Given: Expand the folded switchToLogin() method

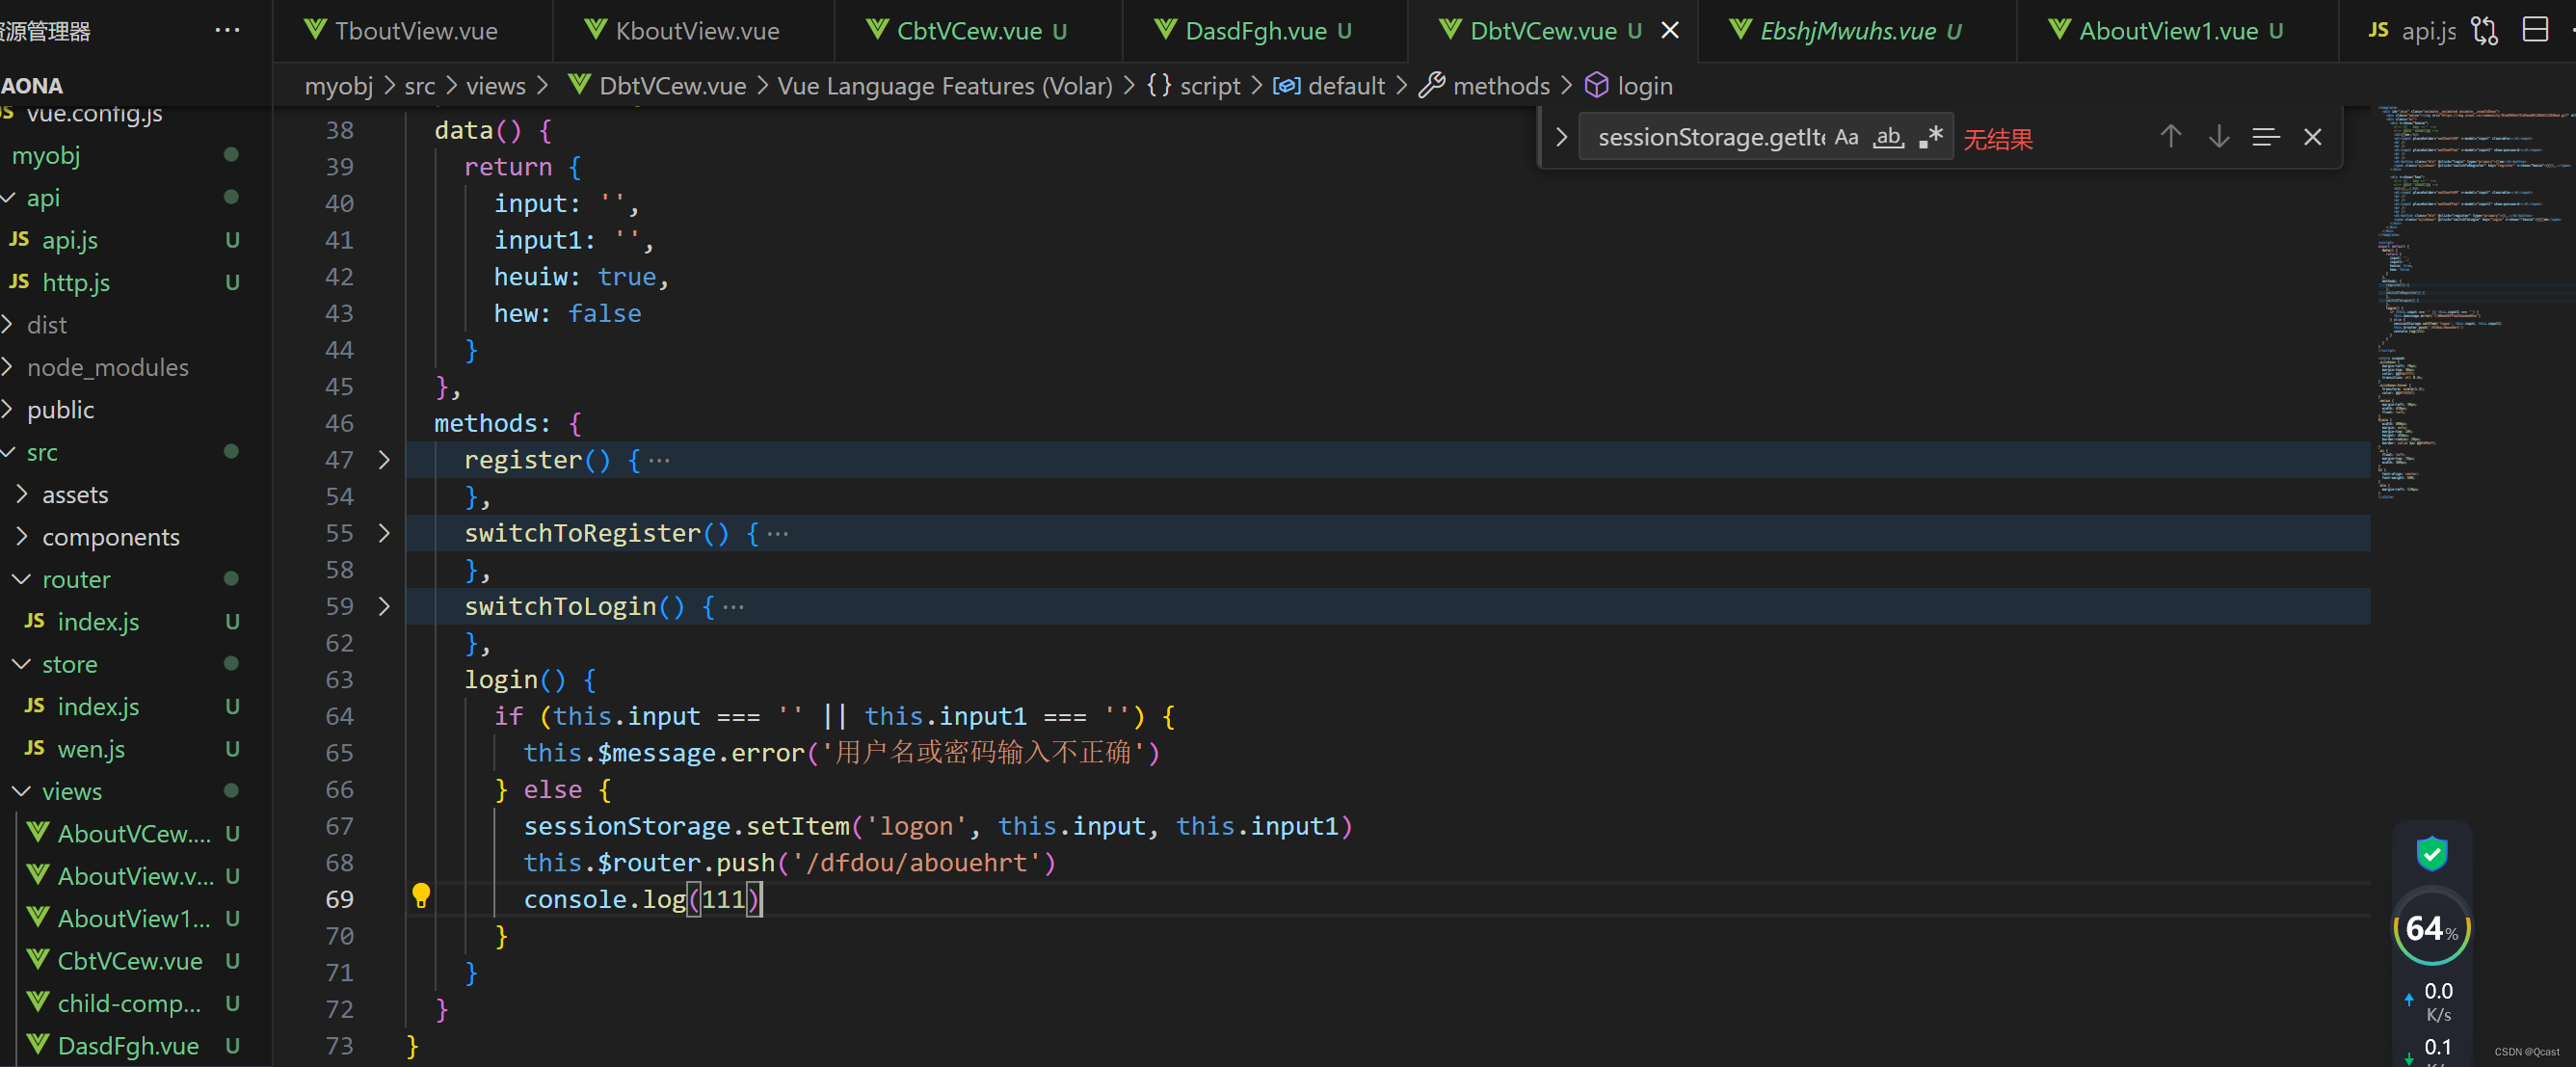Looking at the screenshot, I should tap(384, 606).
